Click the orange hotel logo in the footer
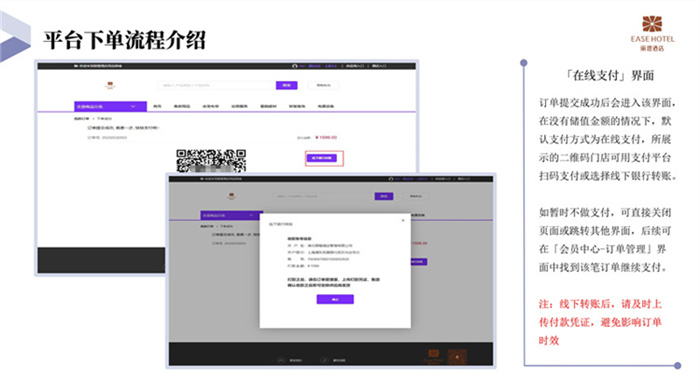The width and height of the screenshot is (700, 392). coord(433,356)
